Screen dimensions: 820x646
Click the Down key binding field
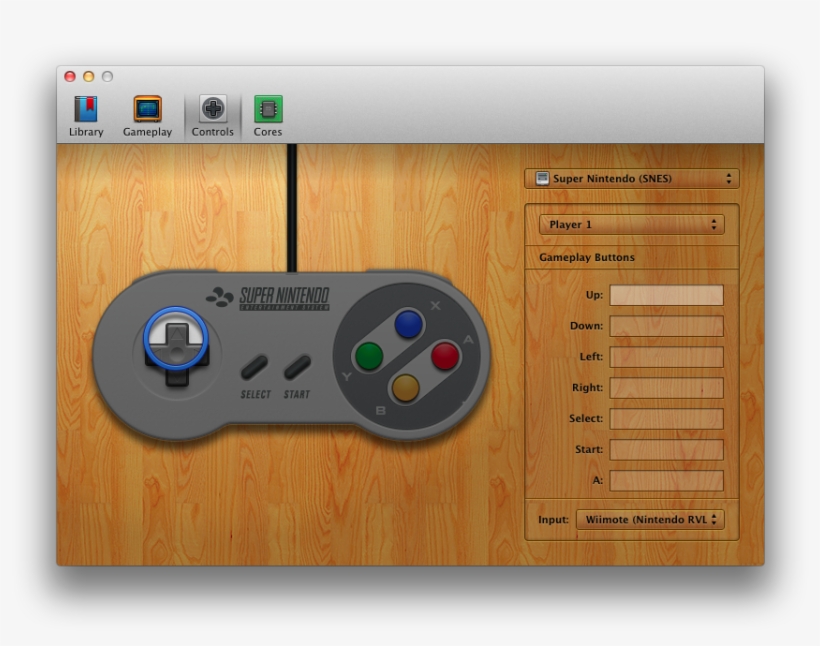pyautogui.click(x=667, y=325)
